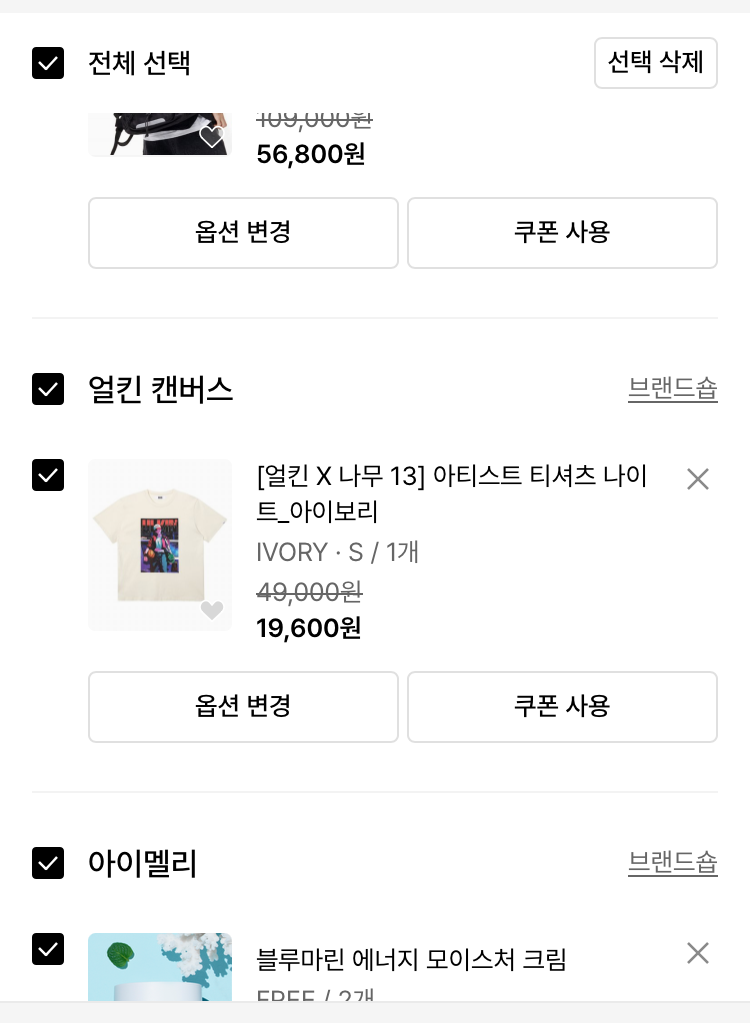
Task: Click 쿠폰 사용 for the ivory t-shirt
Action: [x=562, y=707]
